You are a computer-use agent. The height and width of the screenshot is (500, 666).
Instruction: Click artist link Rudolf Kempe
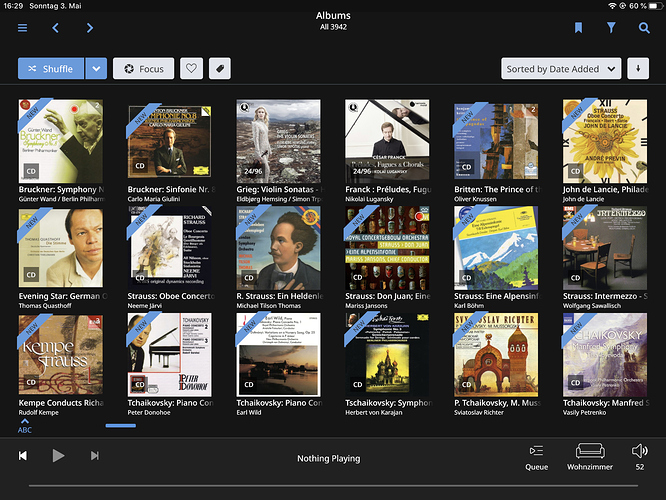[39, 412]
